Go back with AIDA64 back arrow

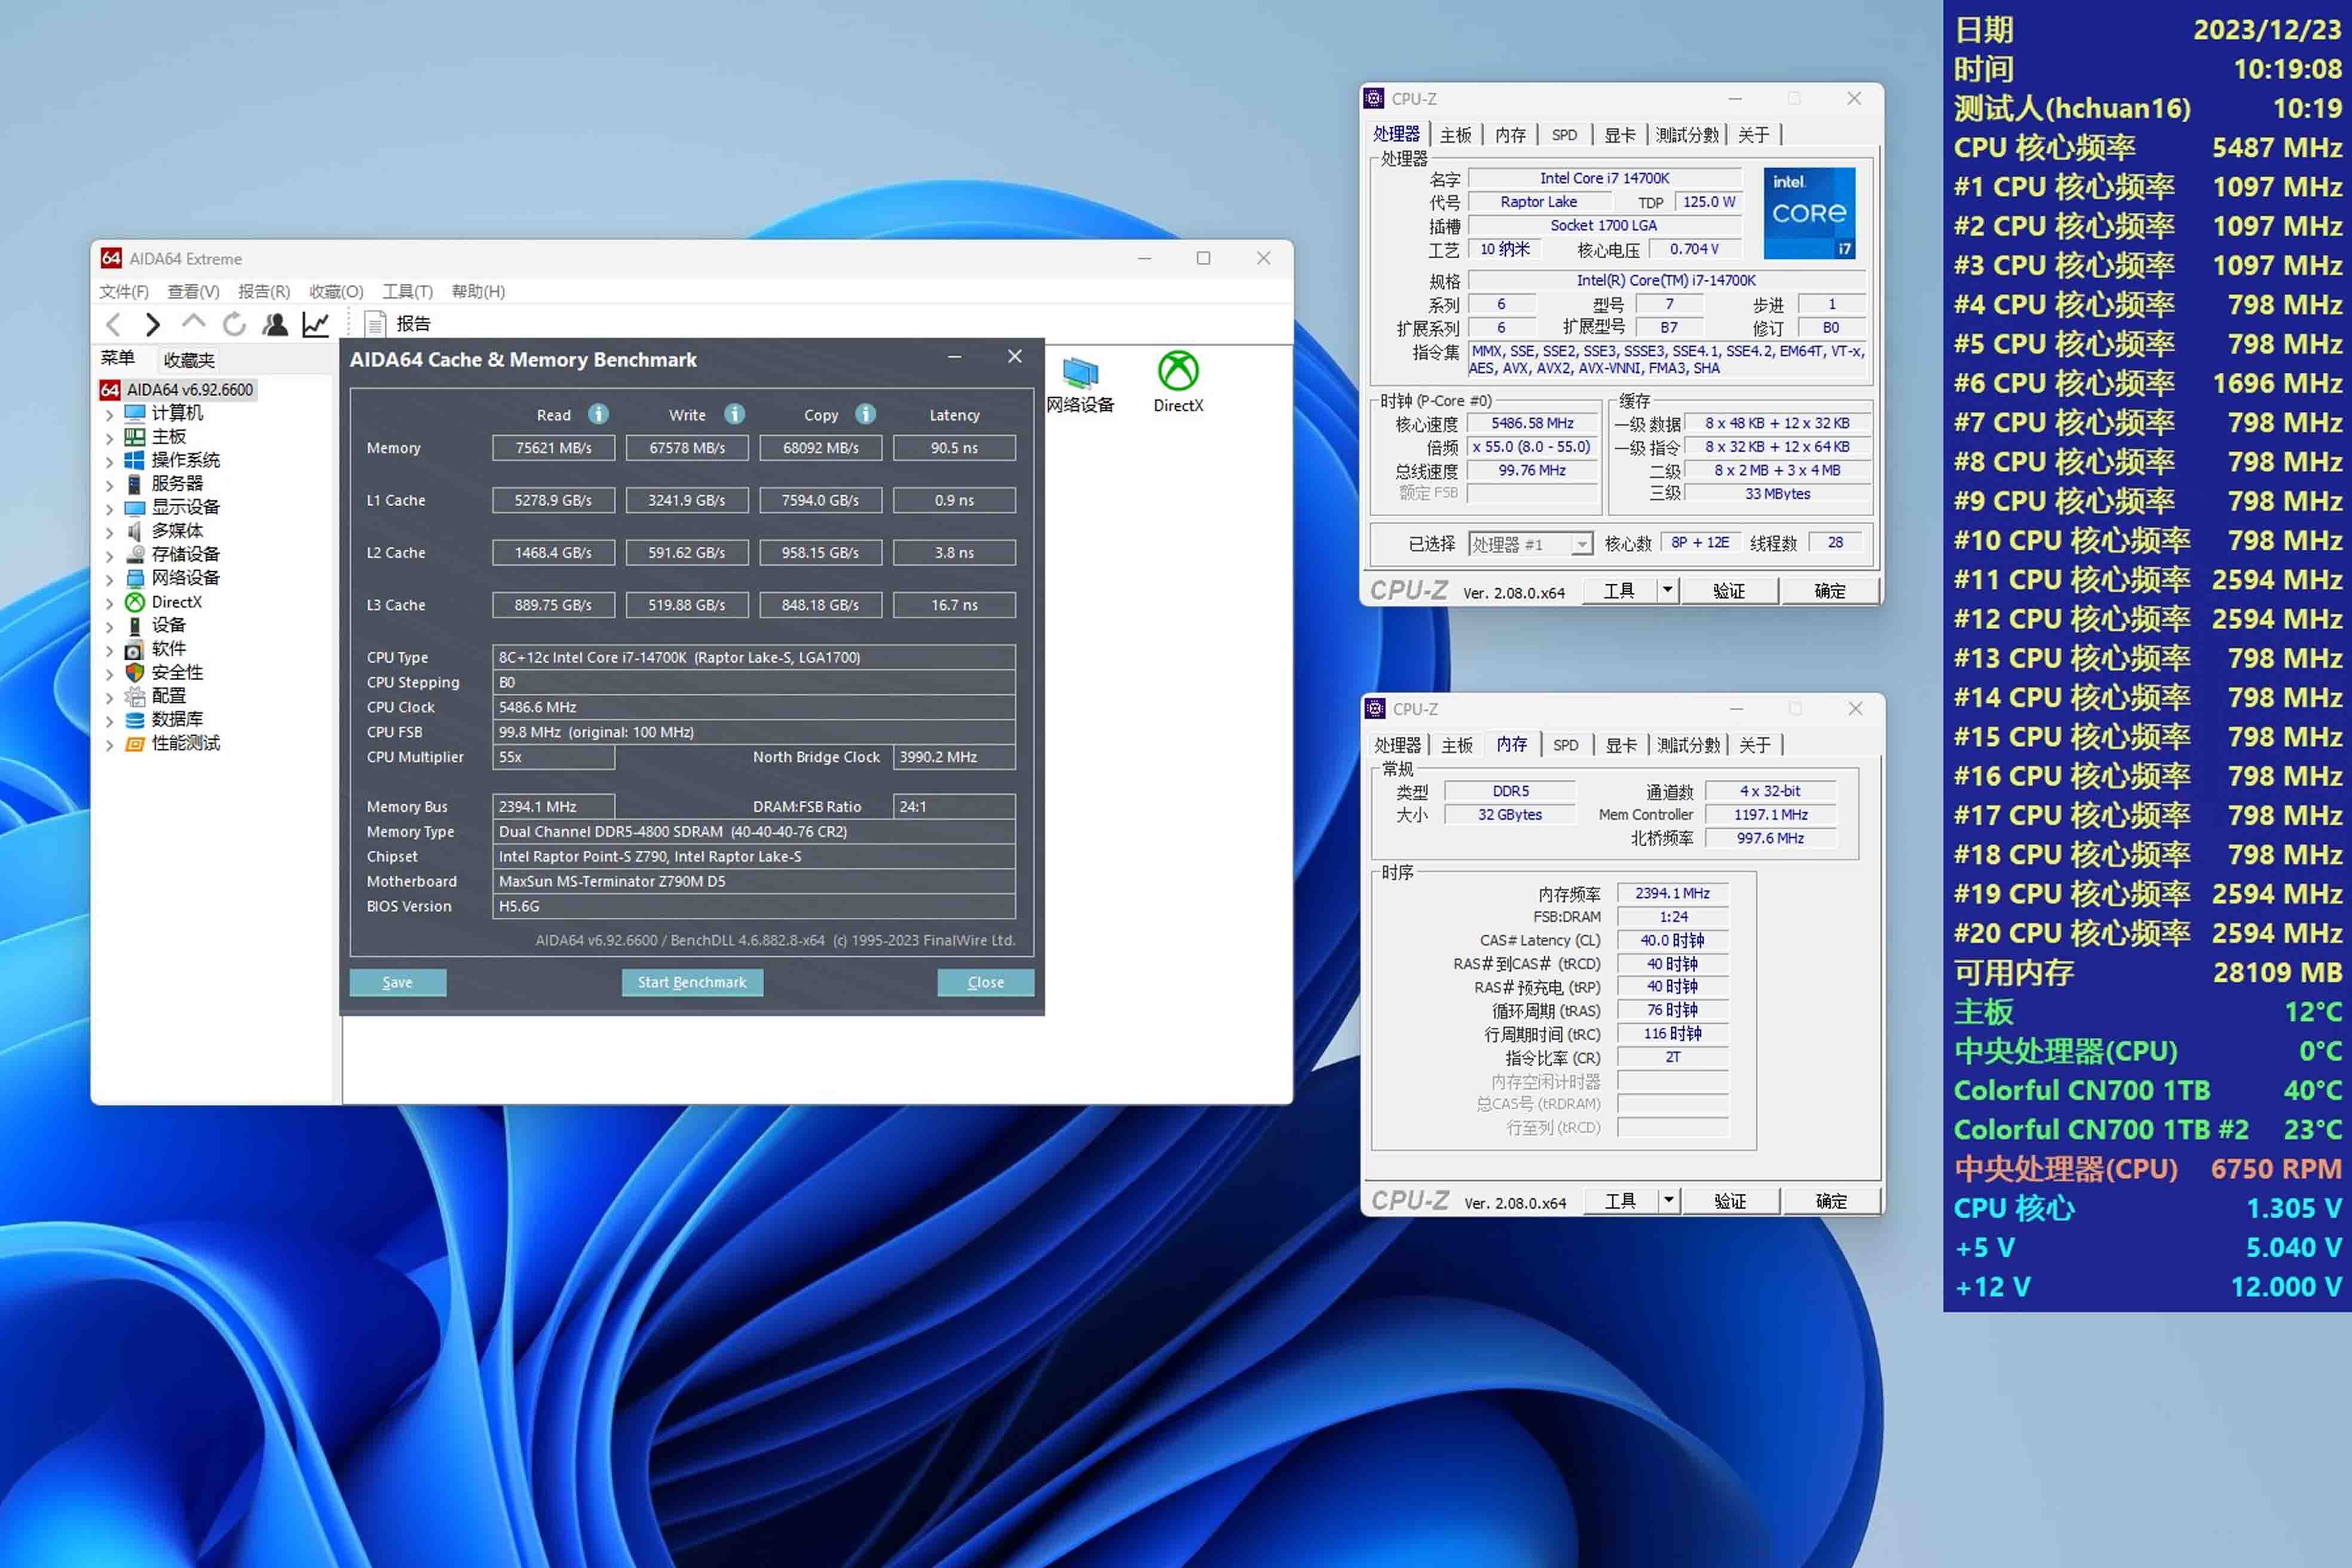click(113, 324)
